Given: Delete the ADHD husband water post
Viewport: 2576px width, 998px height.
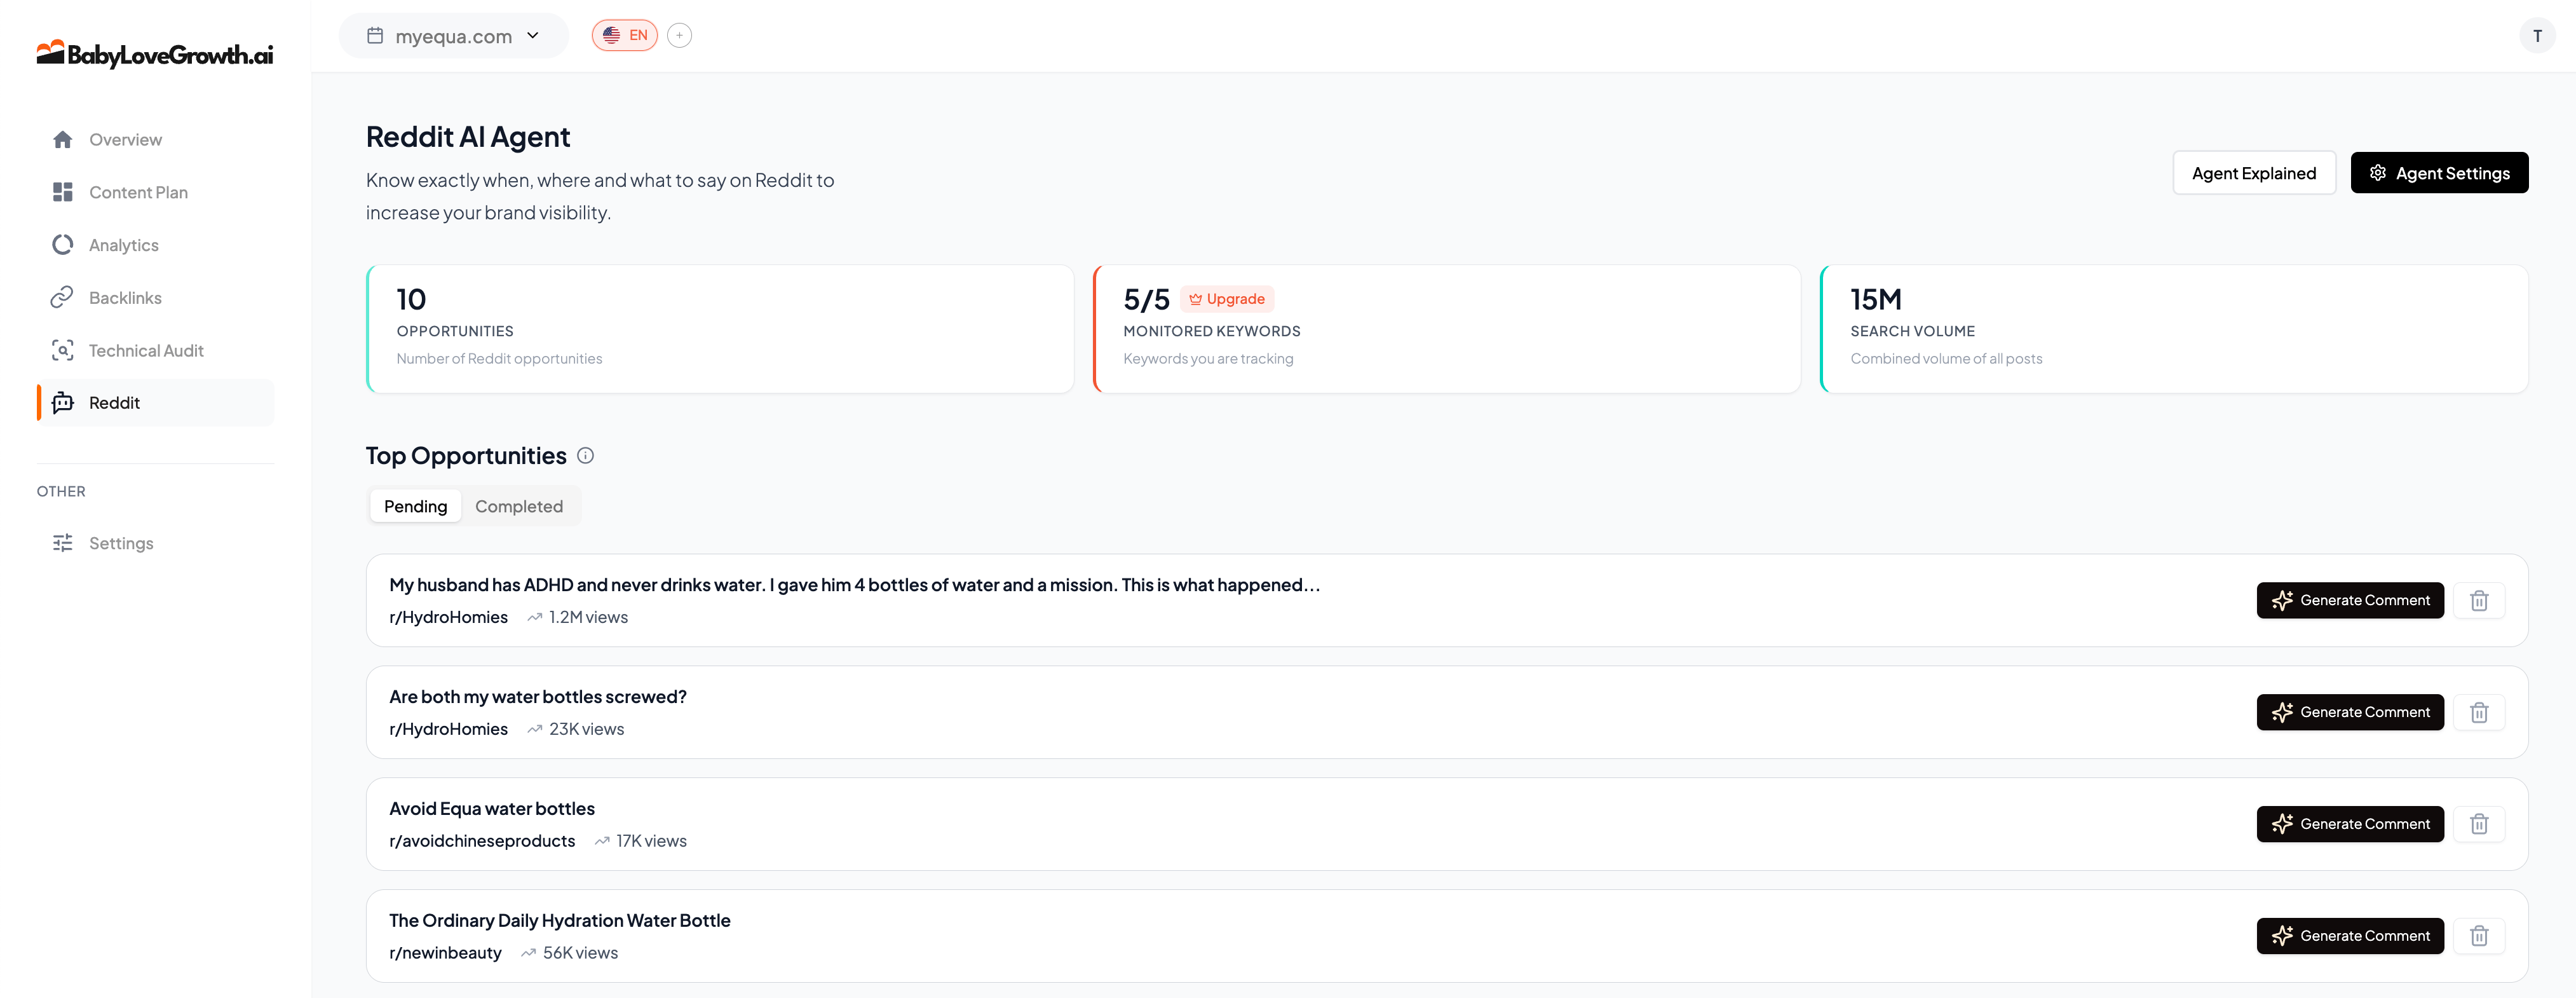Looking at the screenshot, I should coord(2478,601).
